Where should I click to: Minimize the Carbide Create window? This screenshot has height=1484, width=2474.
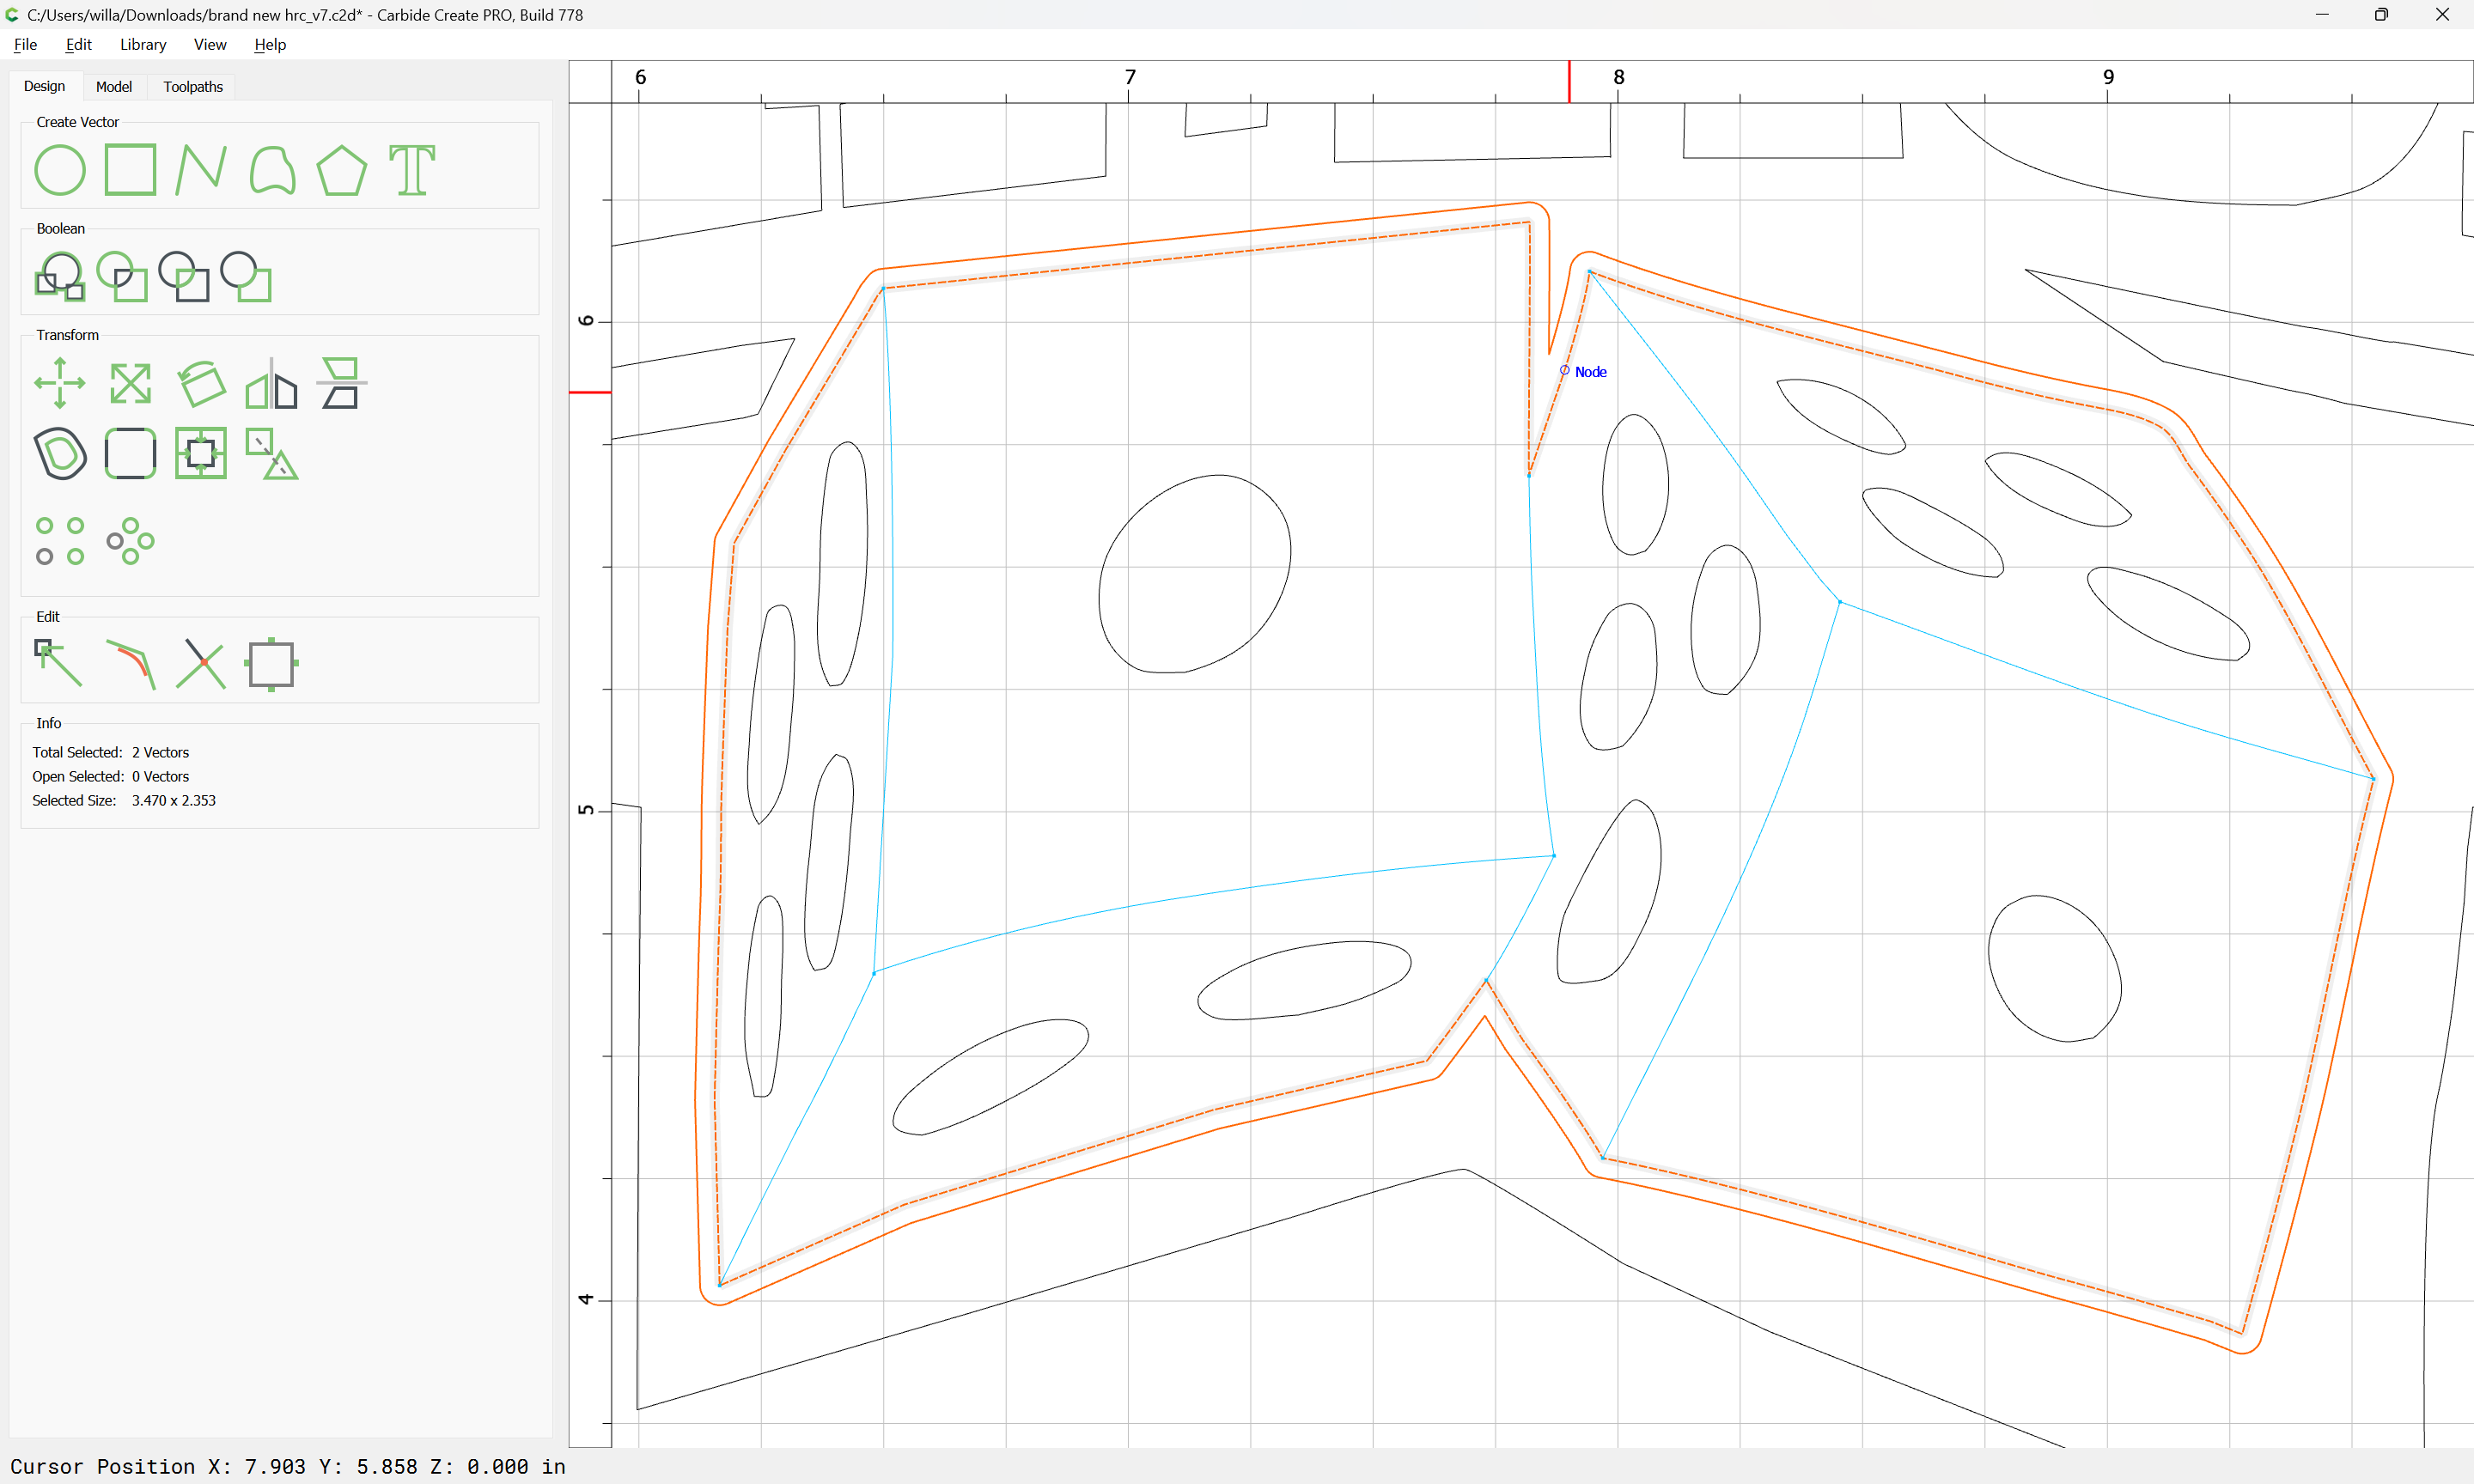(x=2322, y=15)
